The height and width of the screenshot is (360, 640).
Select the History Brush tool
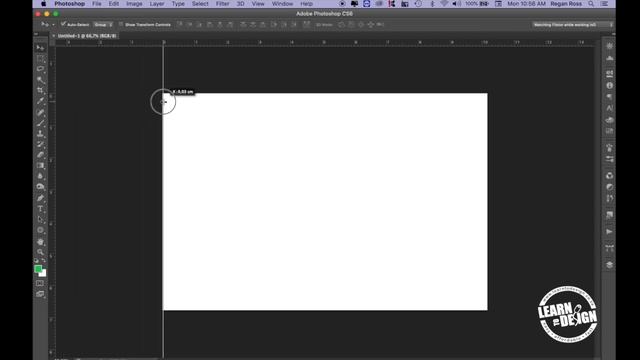[x=40, y=144]
